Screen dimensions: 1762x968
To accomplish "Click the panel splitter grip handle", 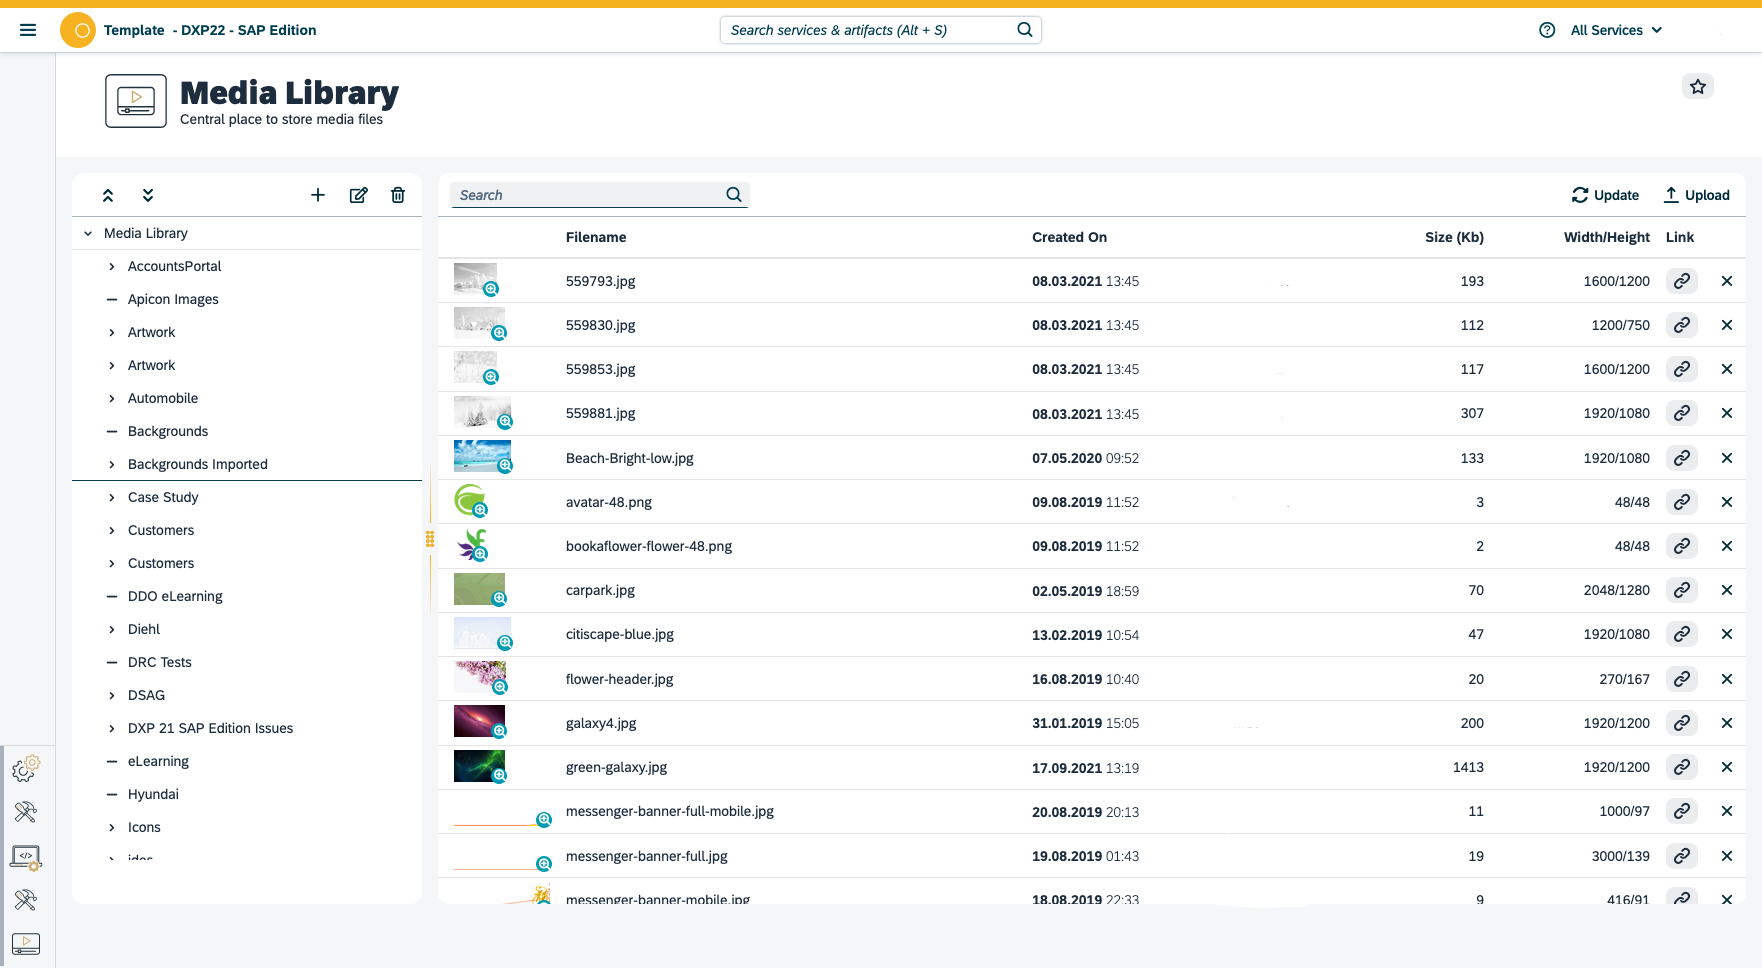I will coord(430,540).
